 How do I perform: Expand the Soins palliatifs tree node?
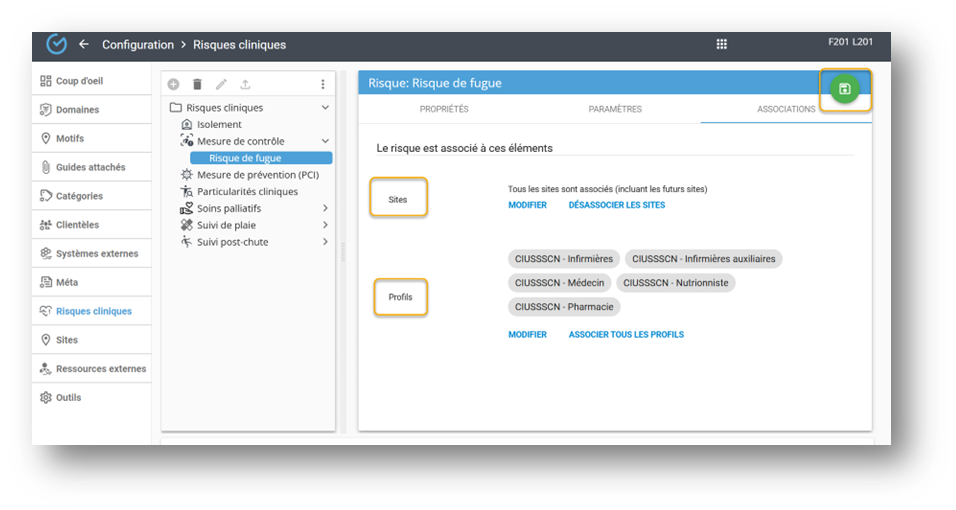click(x=325, y=208)
